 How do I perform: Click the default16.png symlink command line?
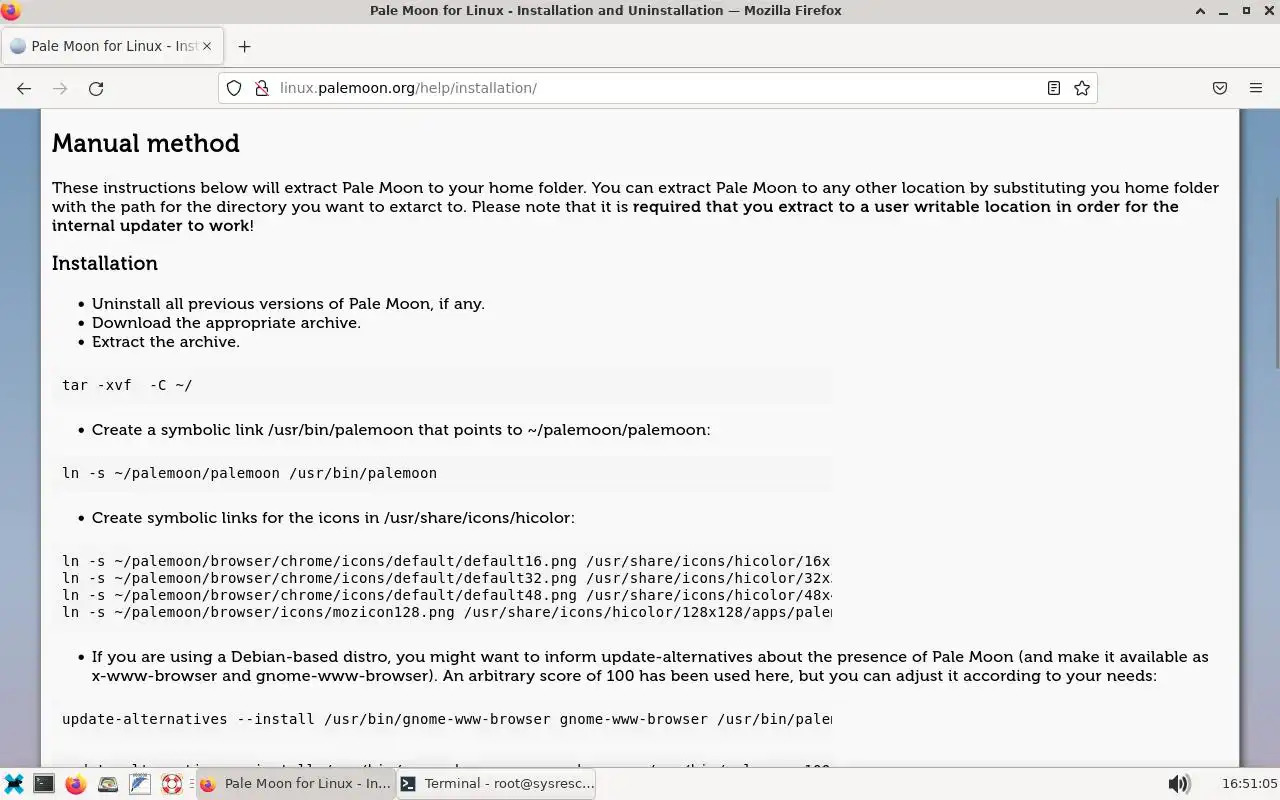pos(446,561)
